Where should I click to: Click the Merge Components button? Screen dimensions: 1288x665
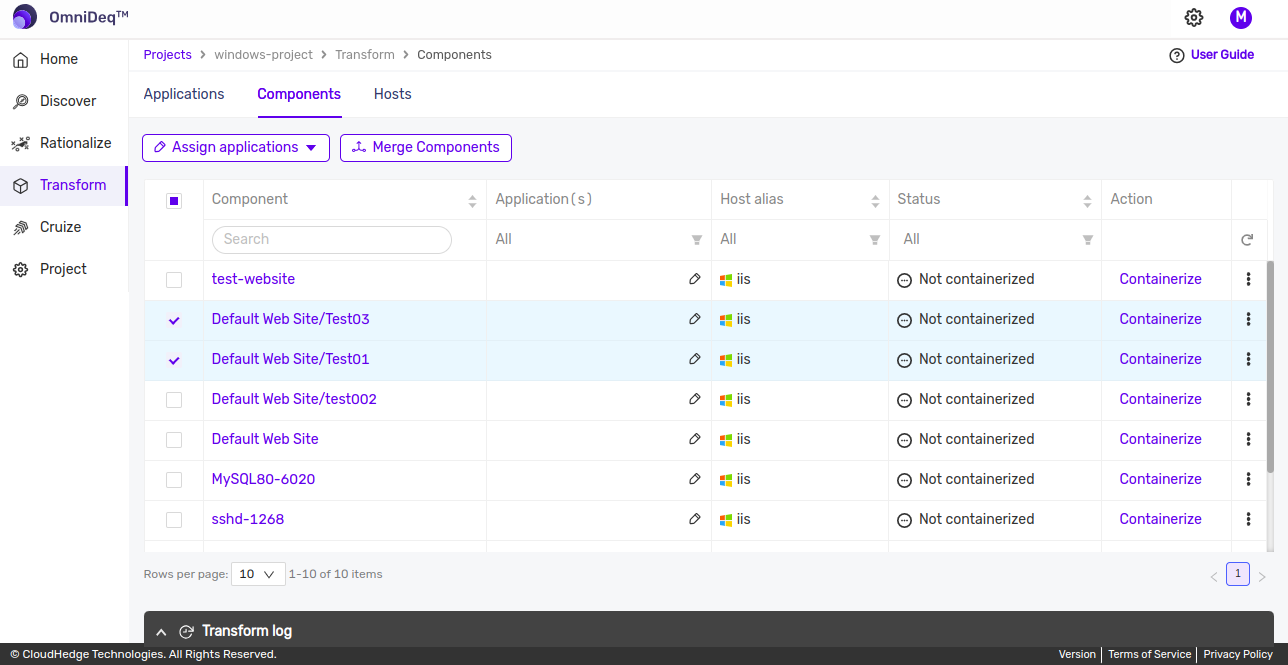(x=426, y=148)
